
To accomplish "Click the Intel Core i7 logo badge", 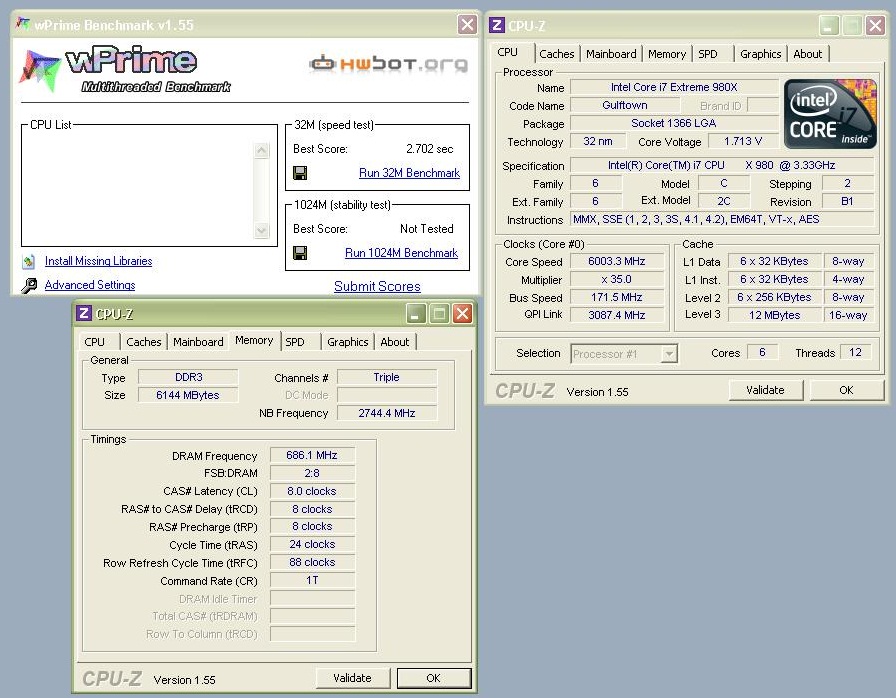I will click(x=830, y=114).
